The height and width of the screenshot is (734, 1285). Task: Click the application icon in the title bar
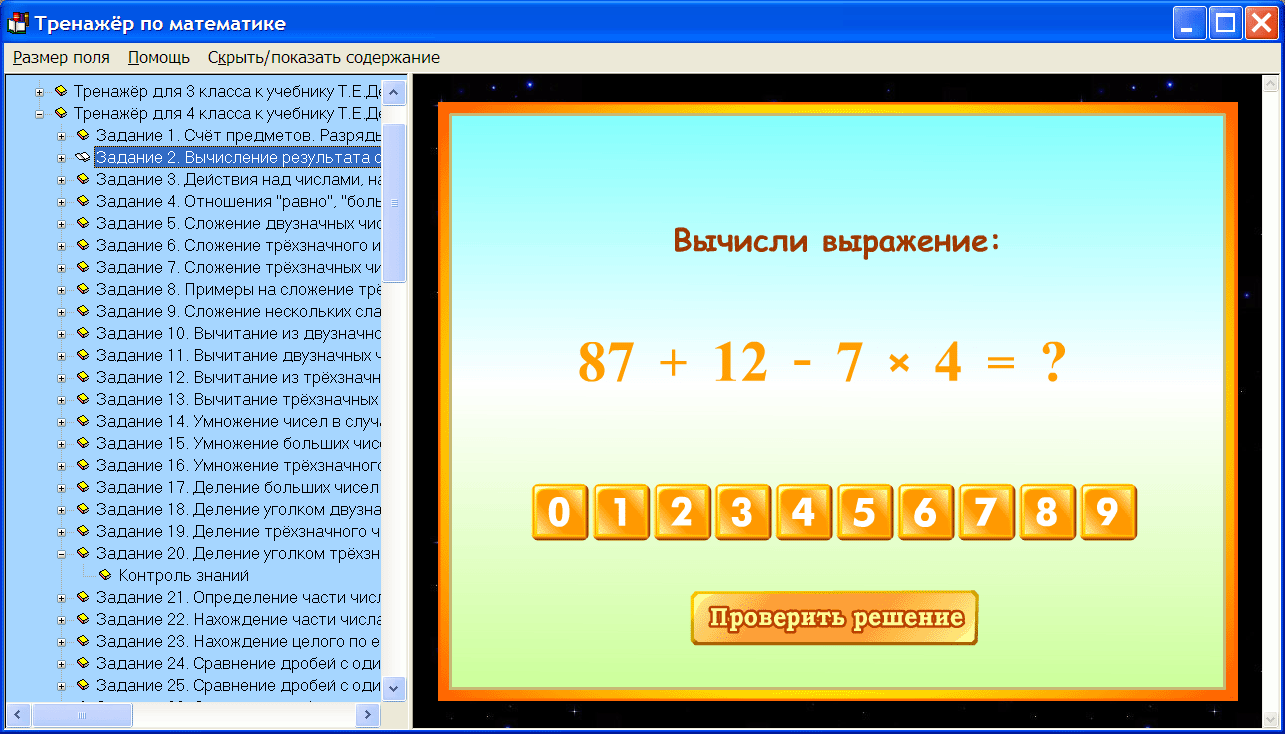[x=18, y=22]
